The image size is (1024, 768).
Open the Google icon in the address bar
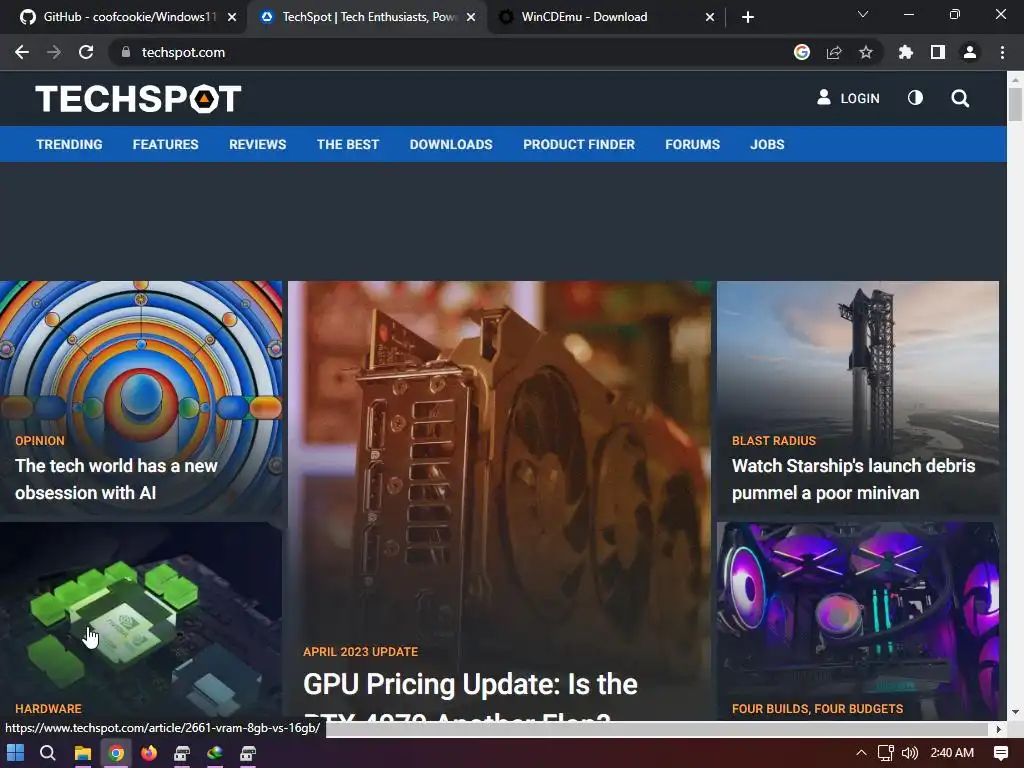tap(802, 52)
